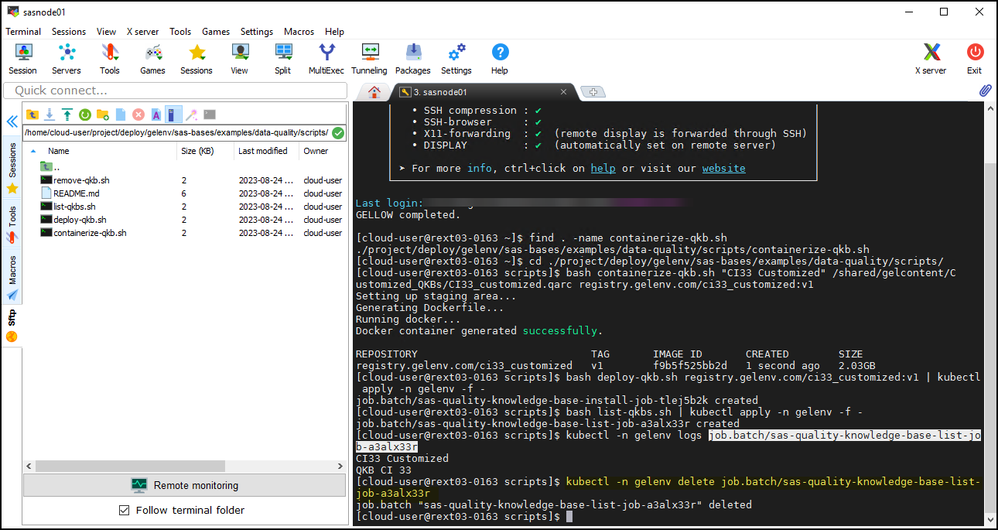The width and height of the screenshot is (998, 530).
Task: Click the Remote monitoring button
Action: click(x=185, y=485)
